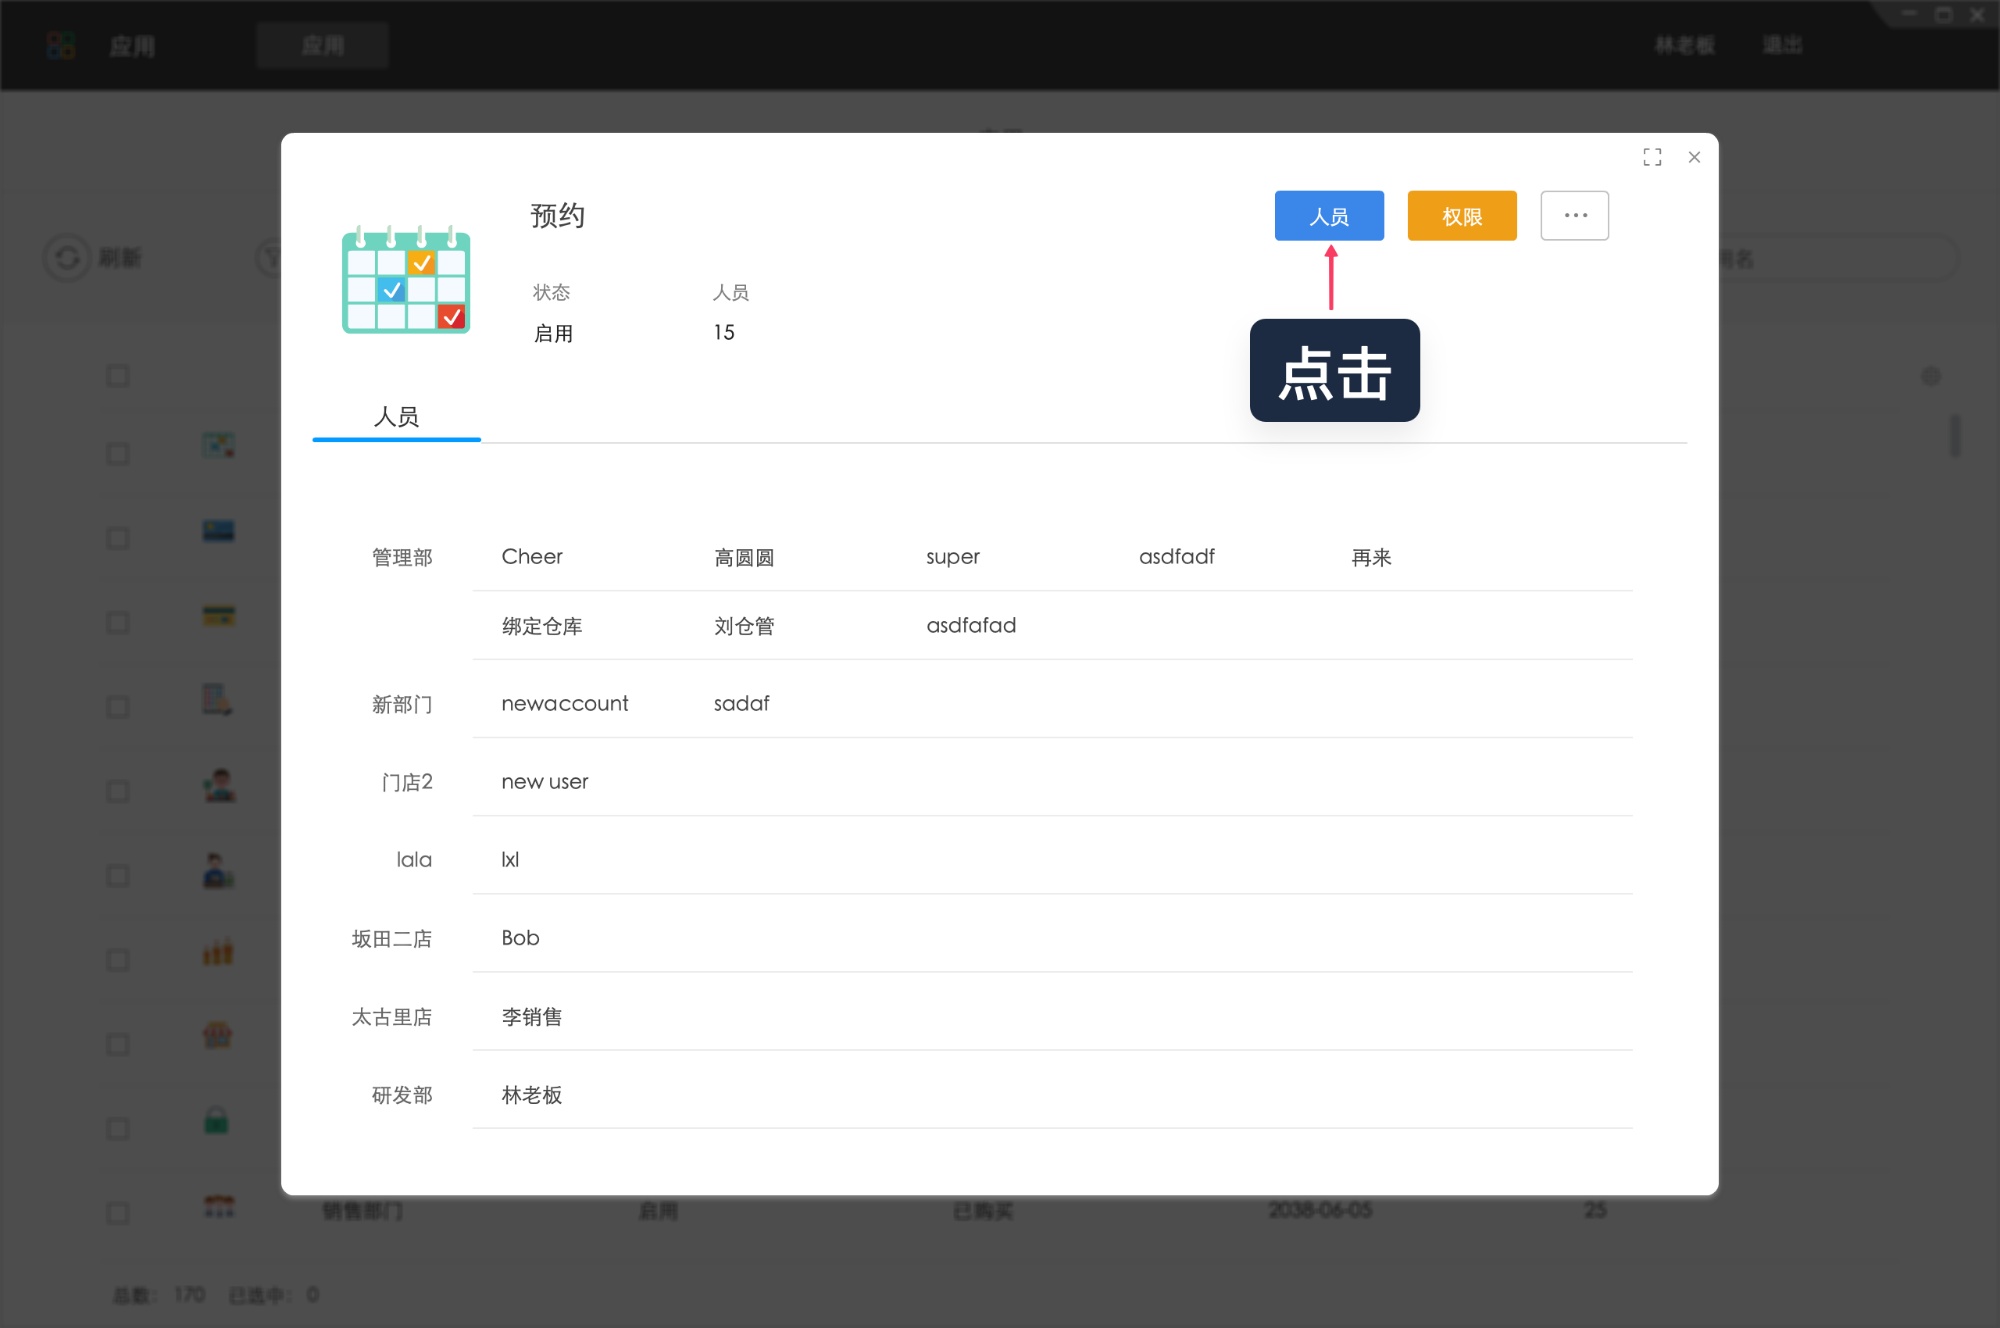Select the checkbox beside the bottle-rack app icon
Screen dimensions: 2000x1328
pyautogui.click(x=118, y=958)
